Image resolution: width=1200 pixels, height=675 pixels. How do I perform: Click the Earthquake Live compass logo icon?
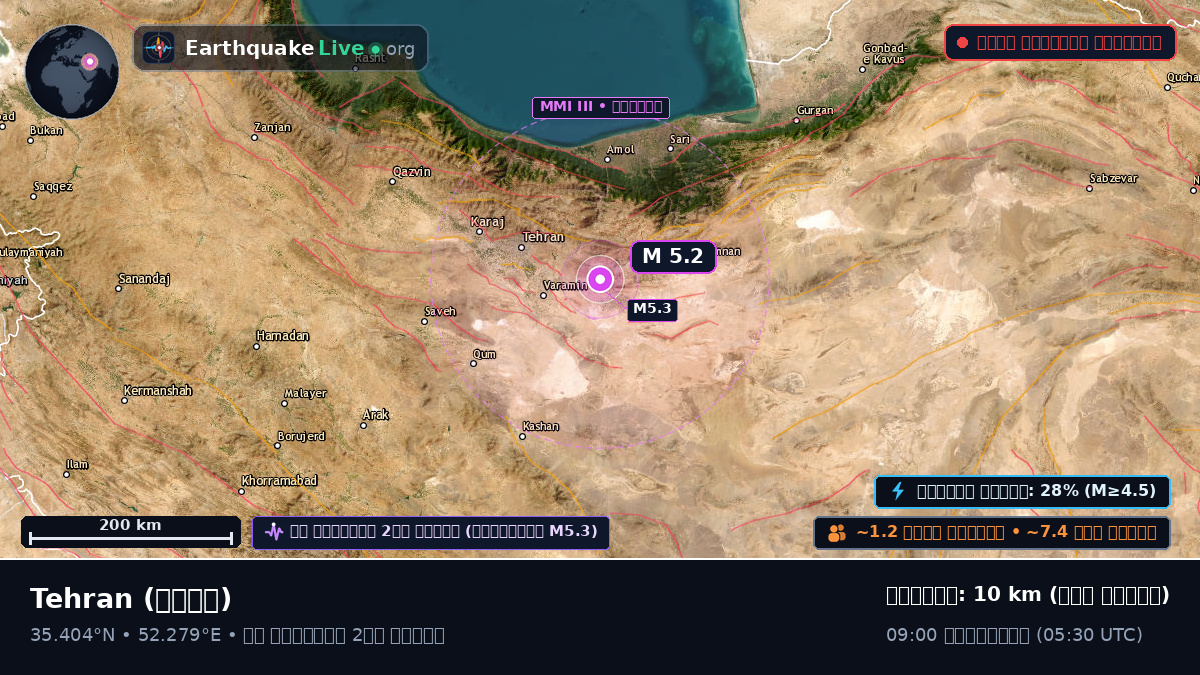tap(159, 48)
